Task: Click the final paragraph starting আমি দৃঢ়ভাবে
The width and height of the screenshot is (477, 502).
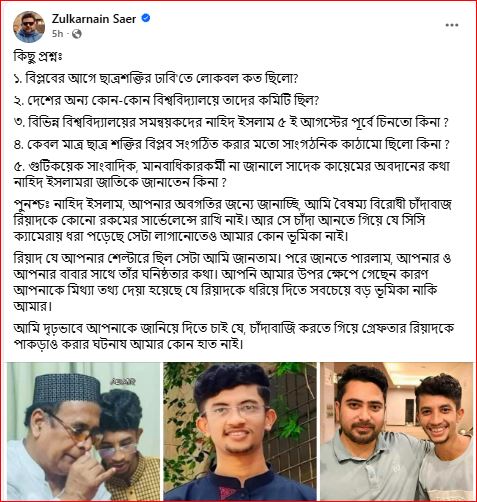Action: pos(234,336)
